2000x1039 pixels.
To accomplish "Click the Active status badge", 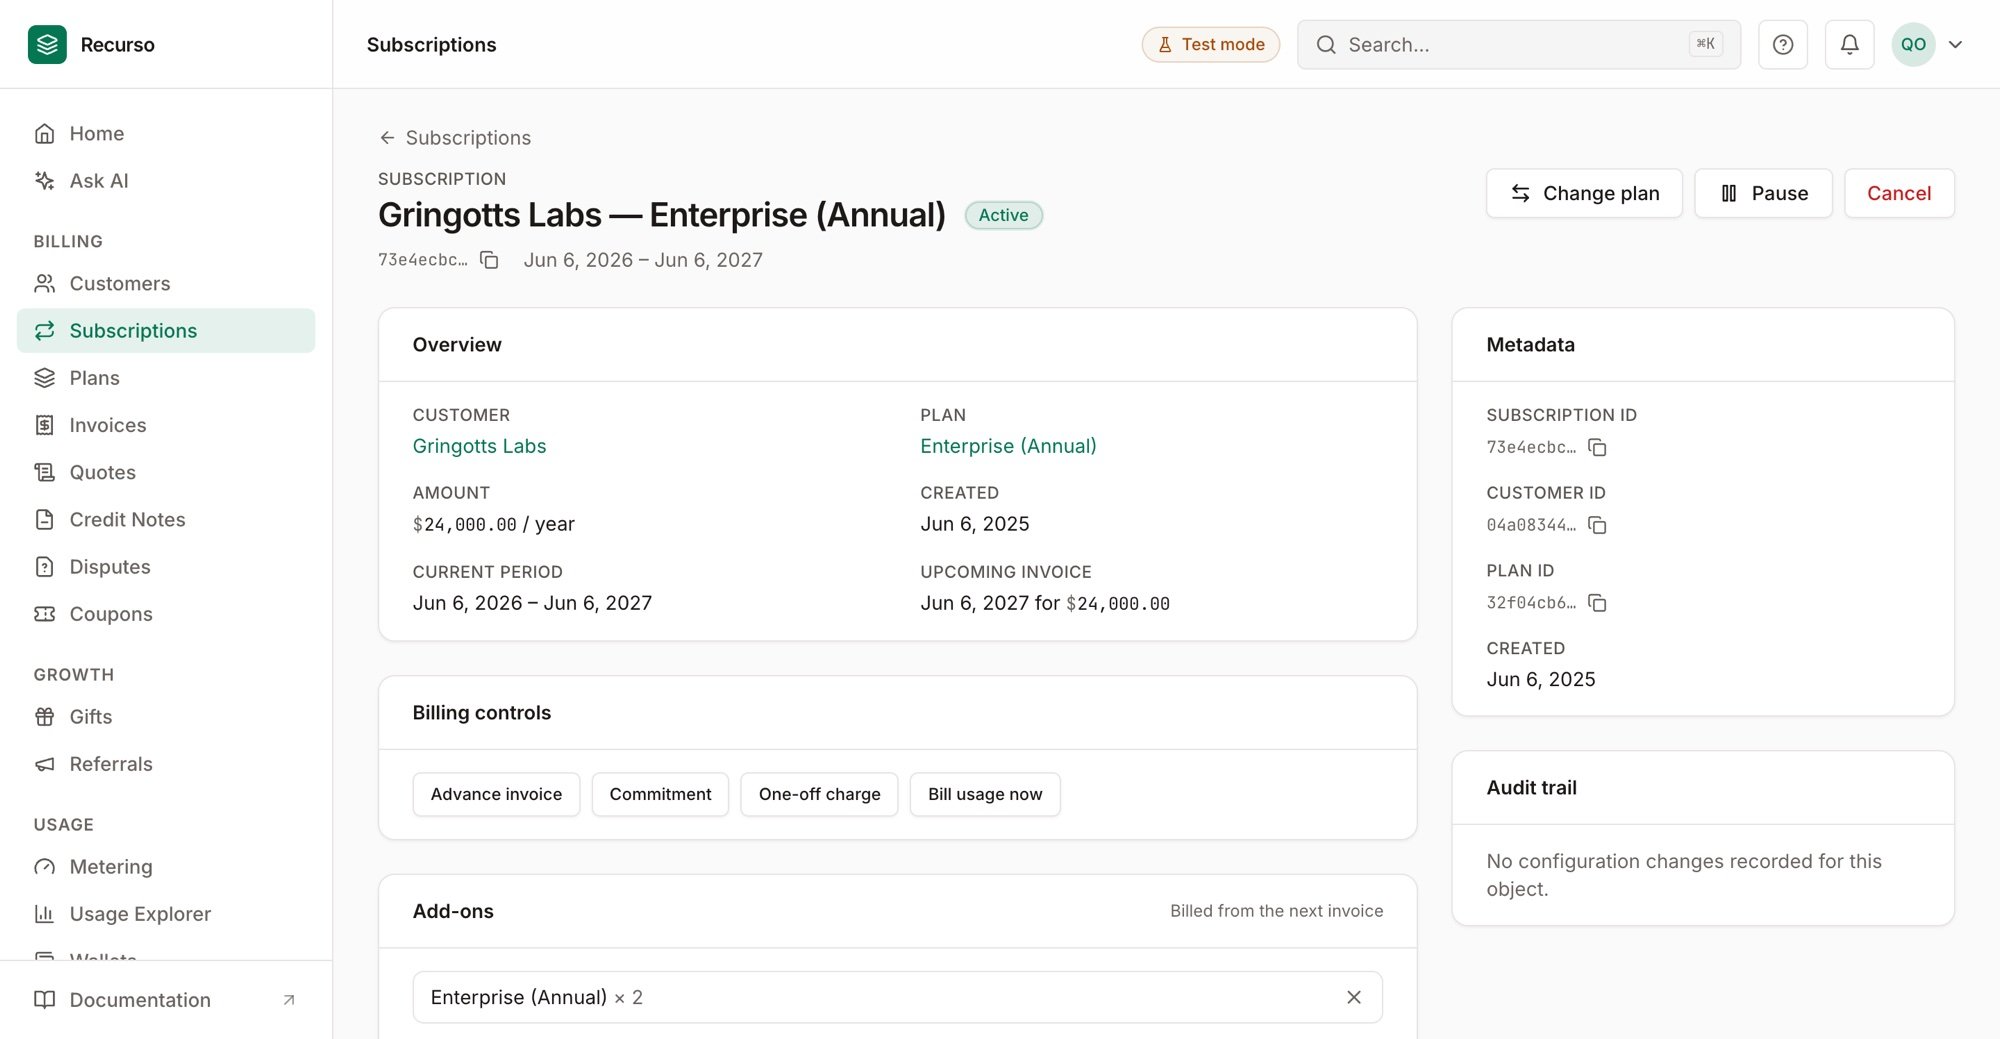I will point(1003,215).
